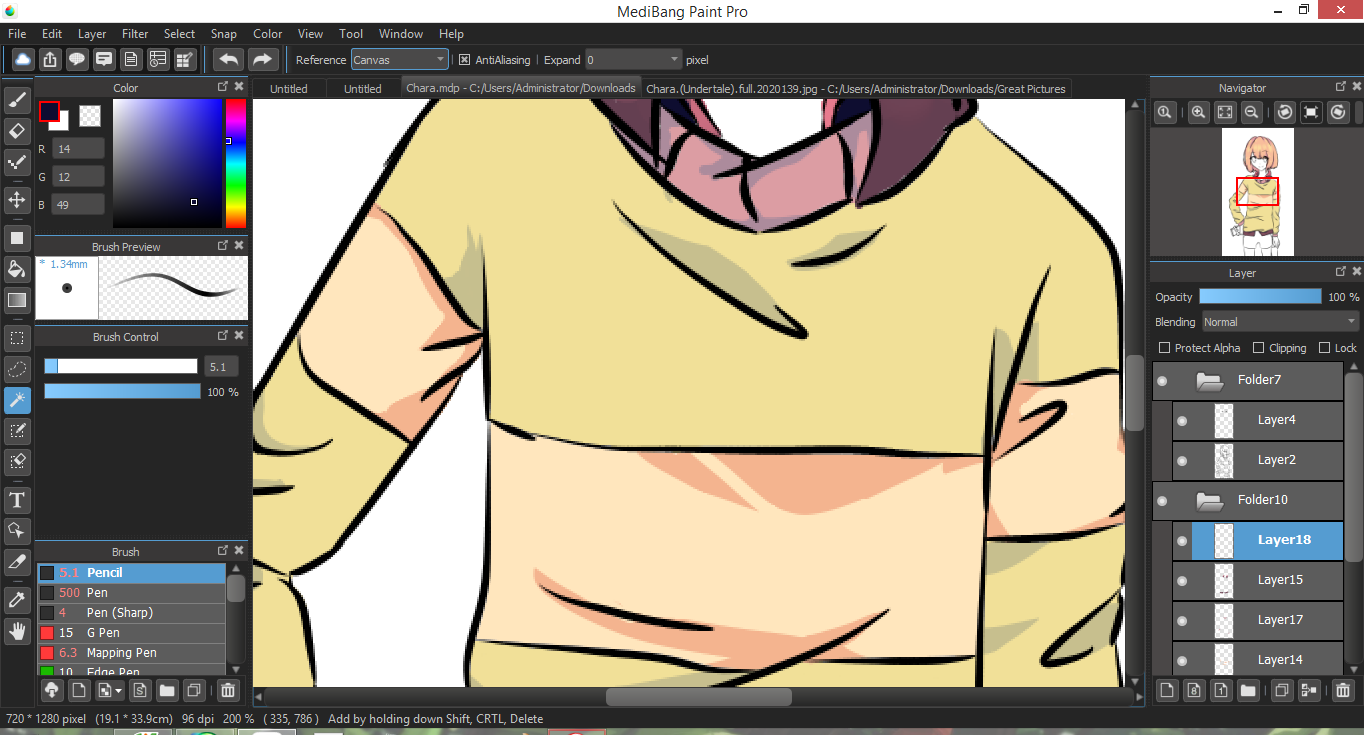Click the share/export icon in top toolbar
Image resolution: width=1364 pixels, height=735 pixels.
click(50, 60)
